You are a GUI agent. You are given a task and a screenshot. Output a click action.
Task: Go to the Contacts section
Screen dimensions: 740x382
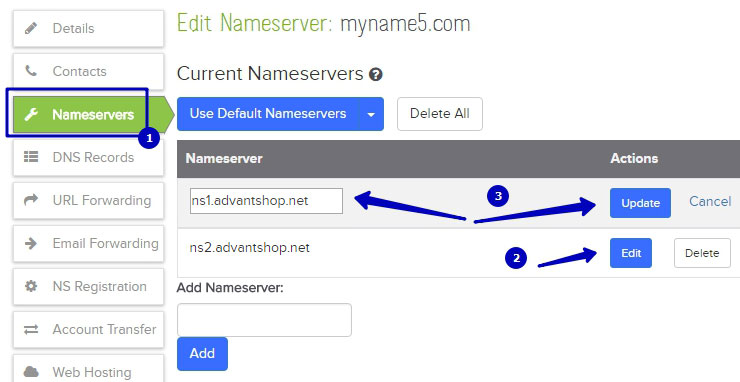coord(88,71)
